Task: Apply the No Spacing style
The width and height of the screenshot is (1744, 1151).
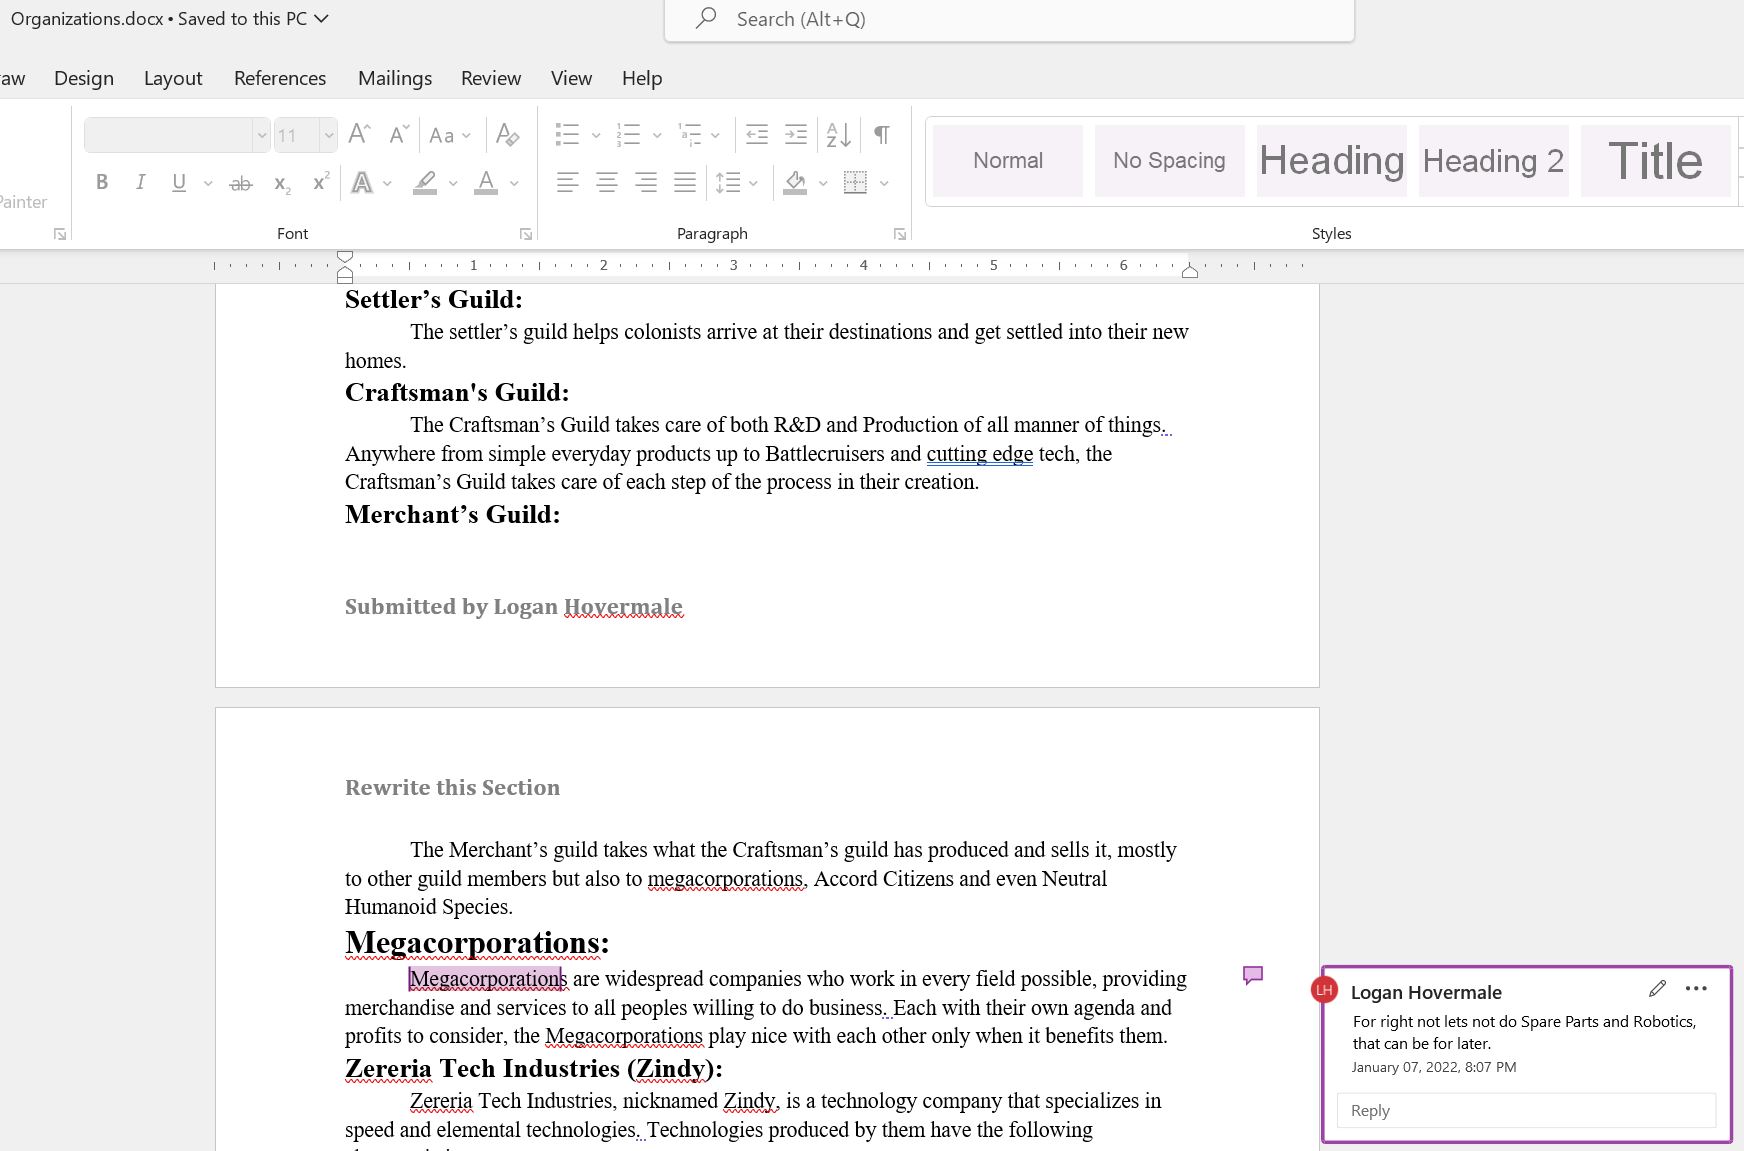Action: click(1168, 161)
